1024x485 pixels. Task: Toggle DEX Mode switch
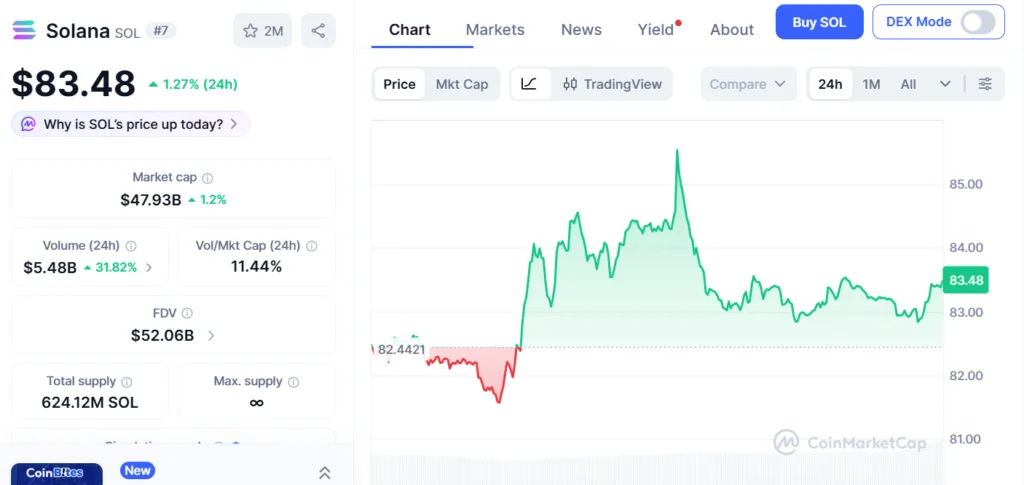[x=977, y=22]
